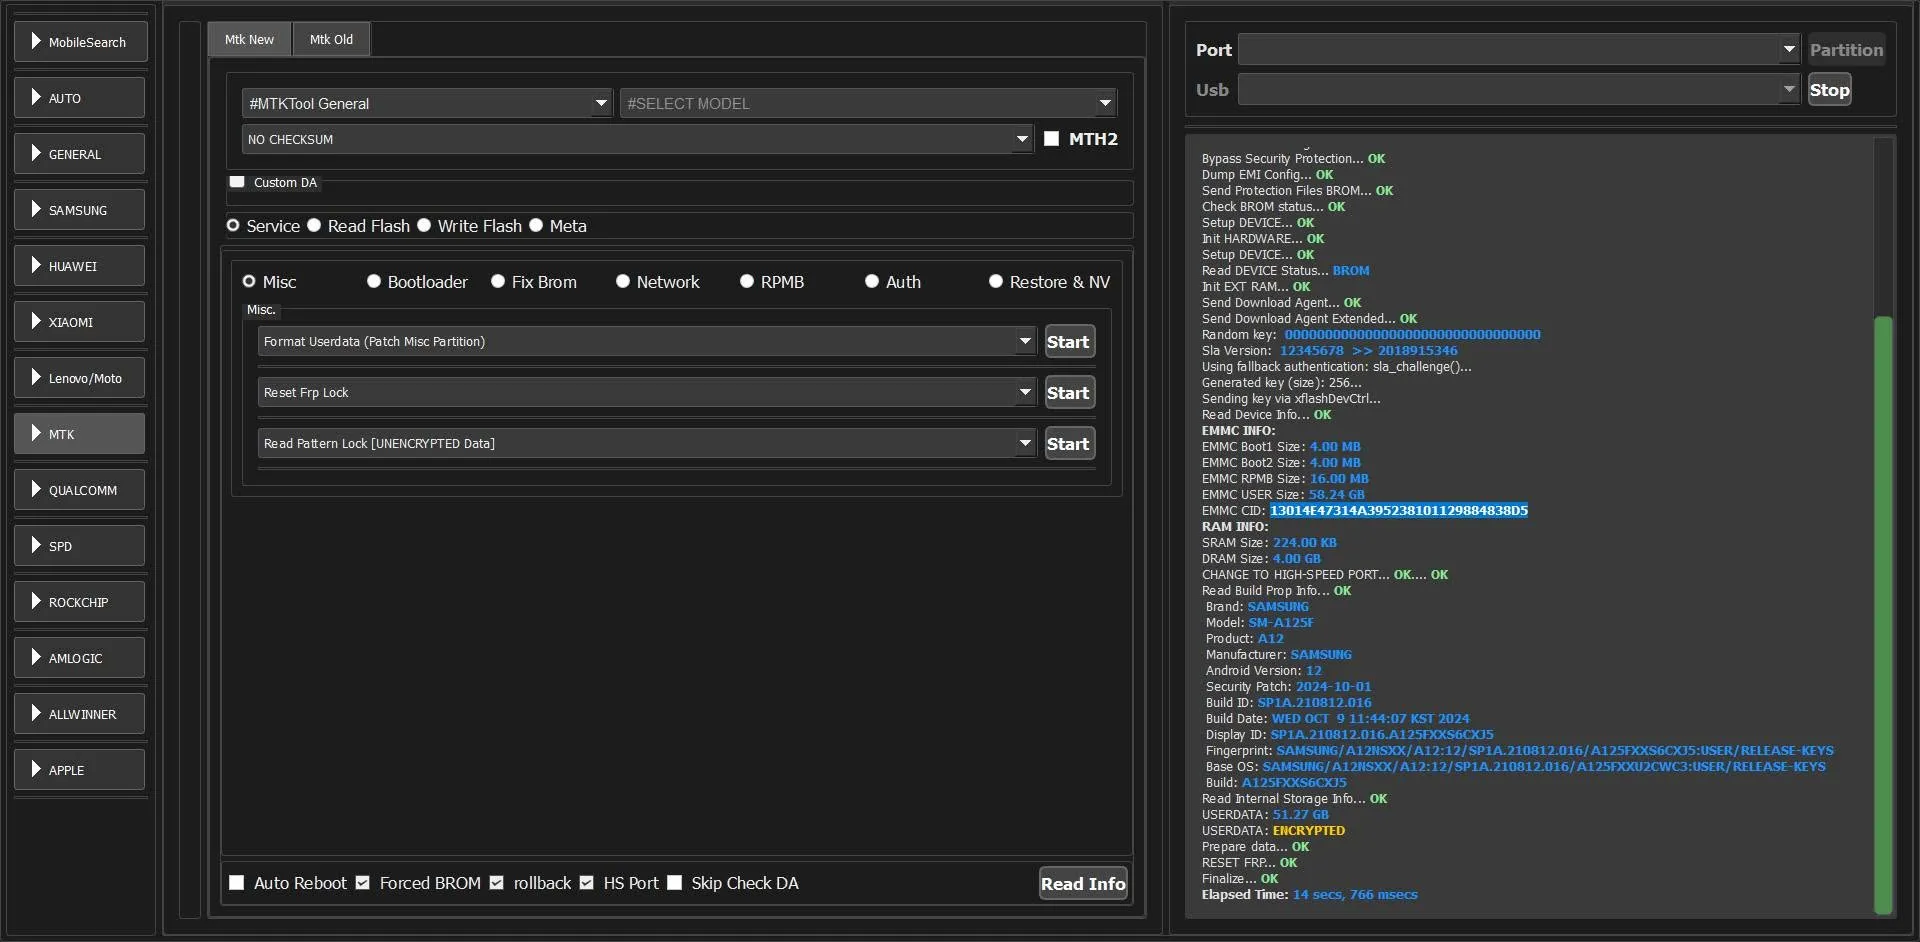Select the MTK sidebar section
The height and width of the screenshot is (942, 1920).
click(81, 434)
